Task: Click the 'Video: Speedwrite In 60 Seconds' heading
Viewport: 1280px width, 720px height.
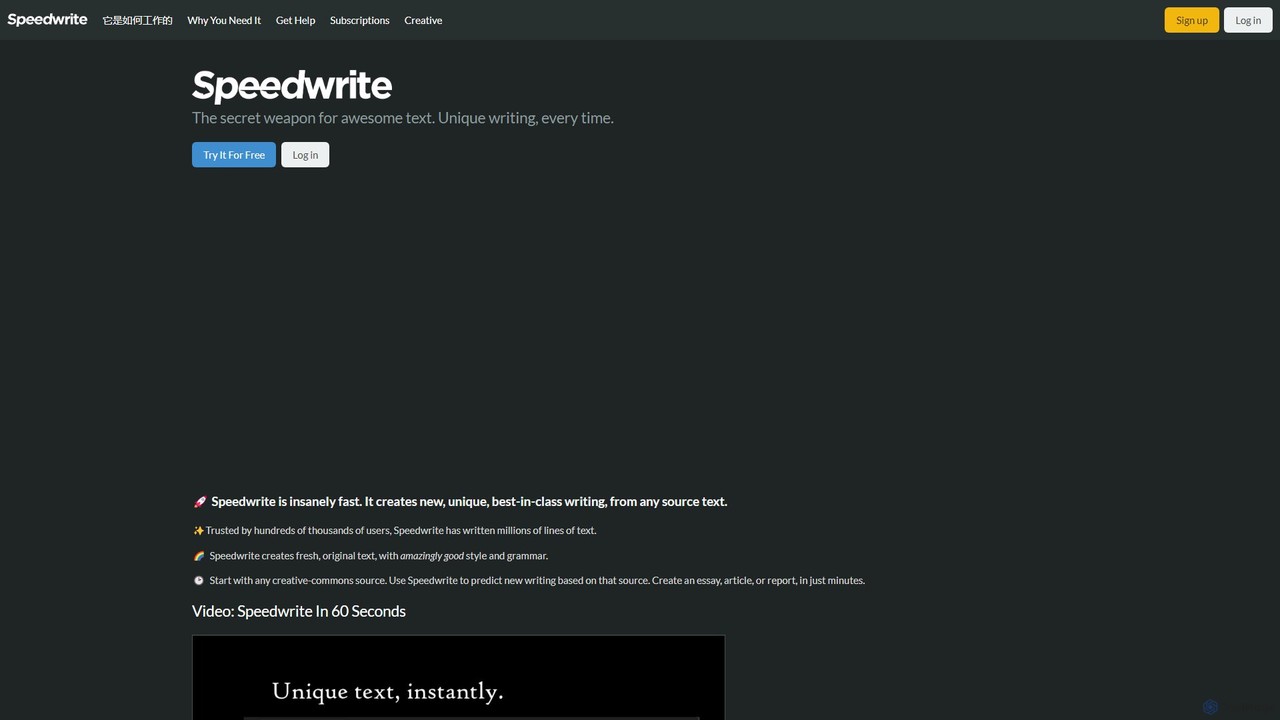Action: (x=299, y=611)
